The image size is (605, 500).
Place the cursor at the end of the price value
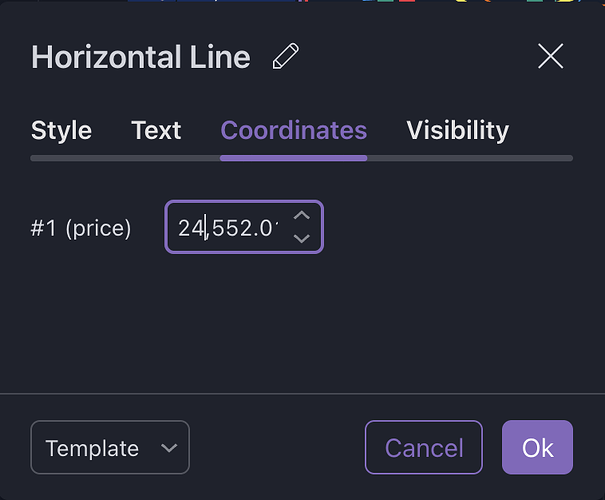point(277,228)
